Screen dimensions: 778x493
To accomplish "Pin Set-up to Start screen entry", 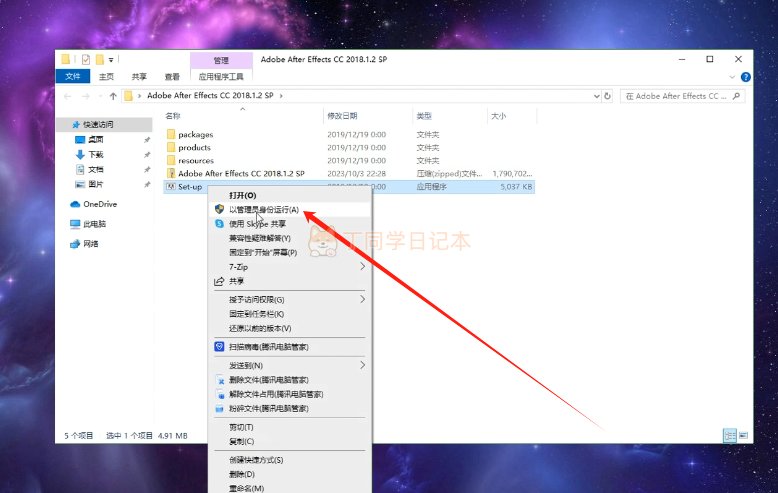I will pyautogui.click(x=290, y=252).
